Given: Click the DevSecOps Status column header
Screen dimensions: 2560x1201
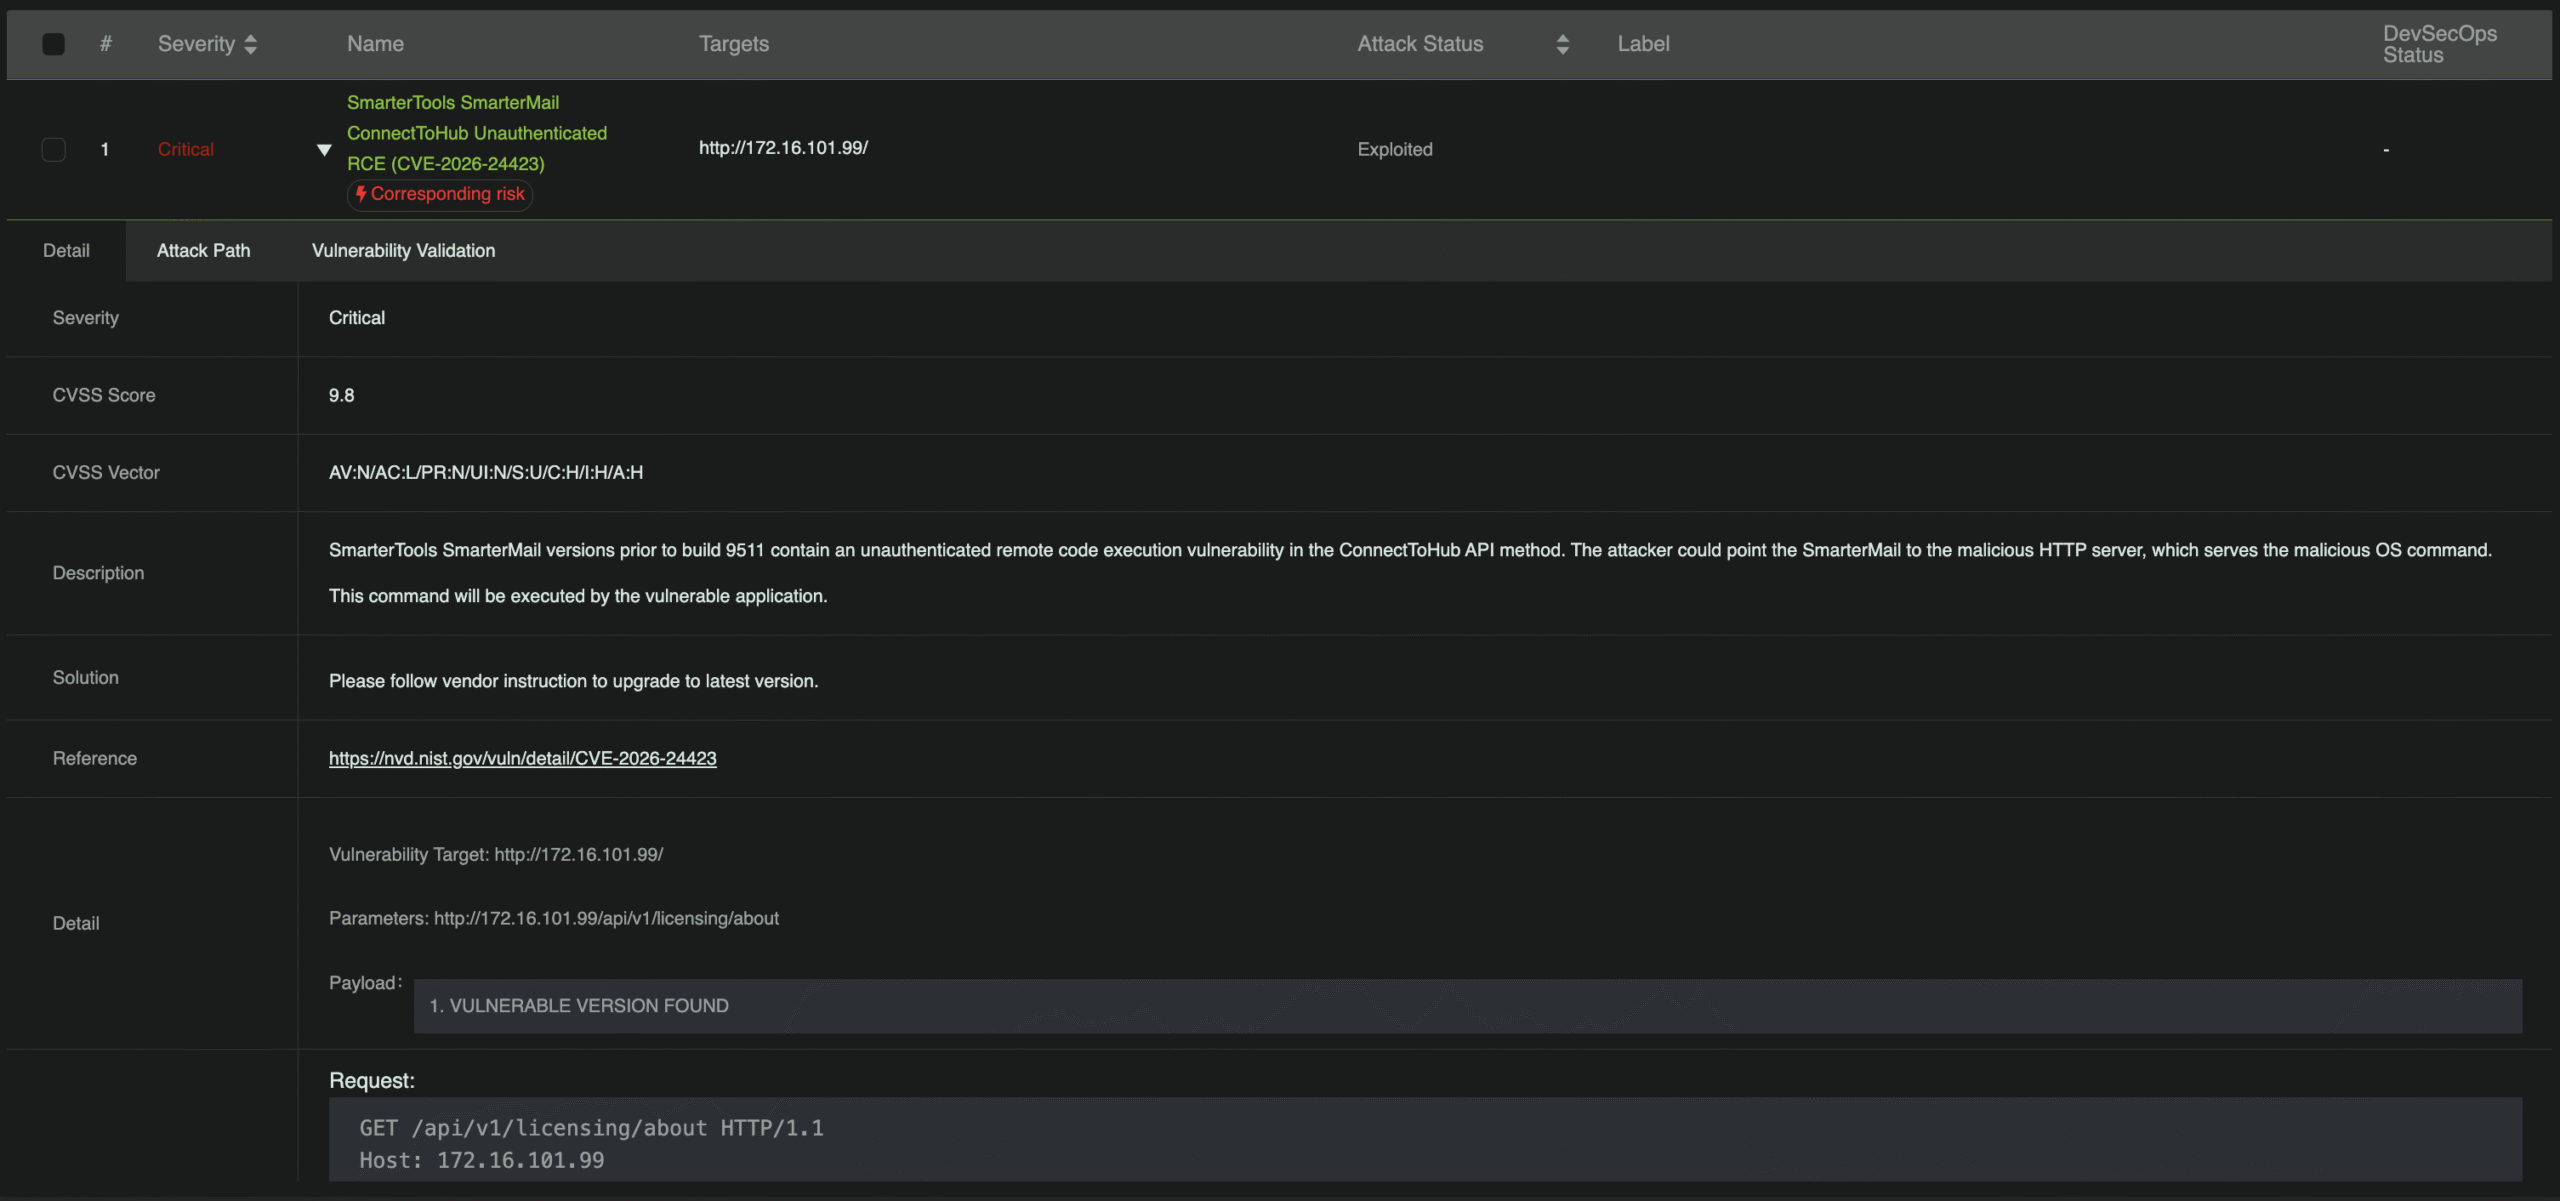Looking at the screenshot, I should tap(2439, 44).
